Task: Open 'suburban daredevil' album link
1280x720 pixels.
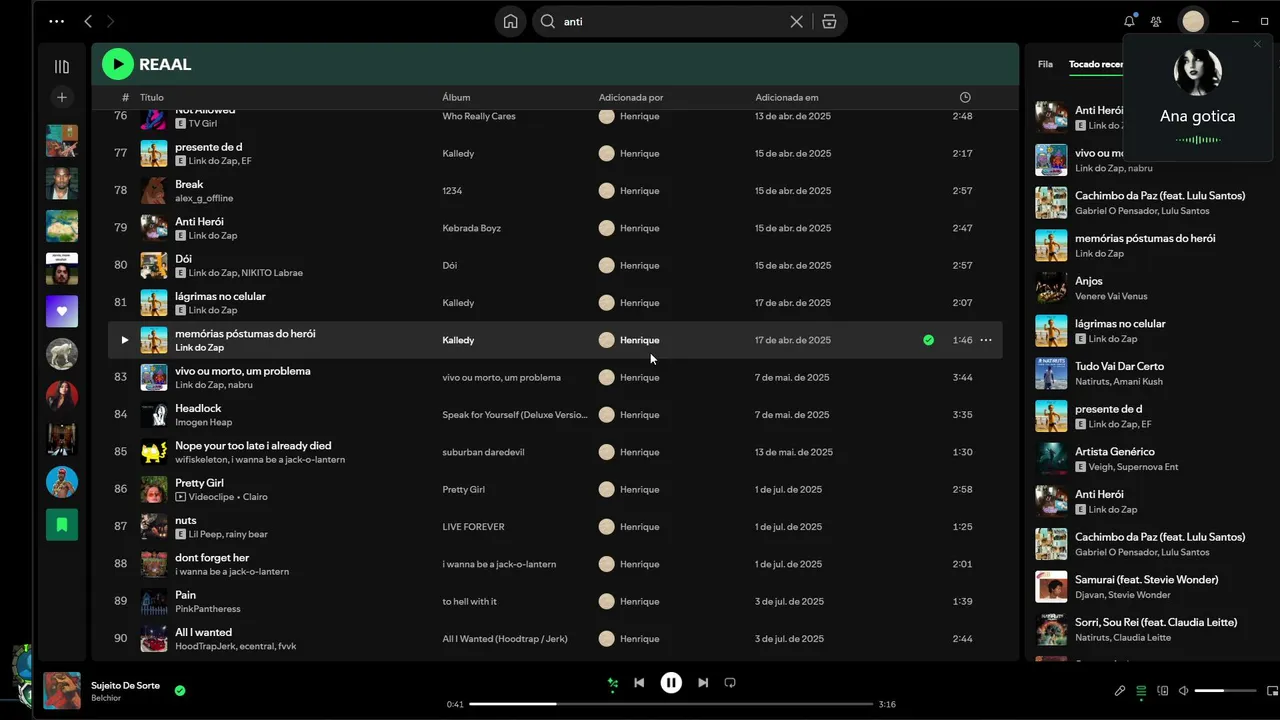Action: [x=483, y=452]
